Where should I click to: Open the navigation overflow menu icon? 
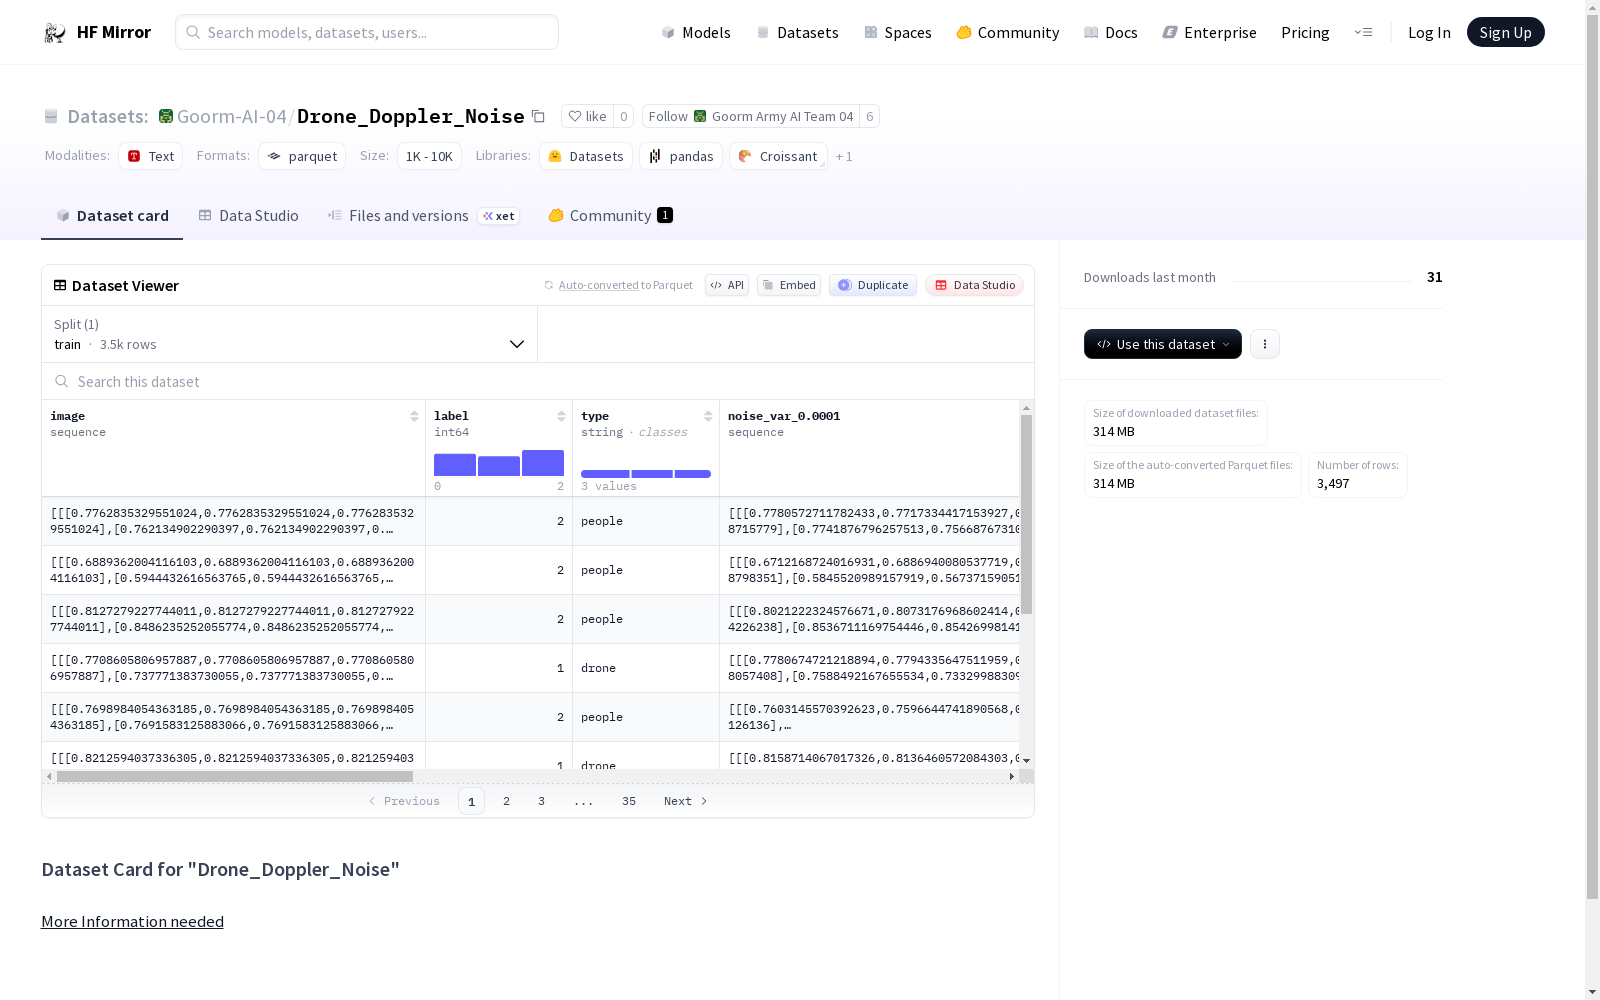pyautogui.click(x=1363, y=32)
